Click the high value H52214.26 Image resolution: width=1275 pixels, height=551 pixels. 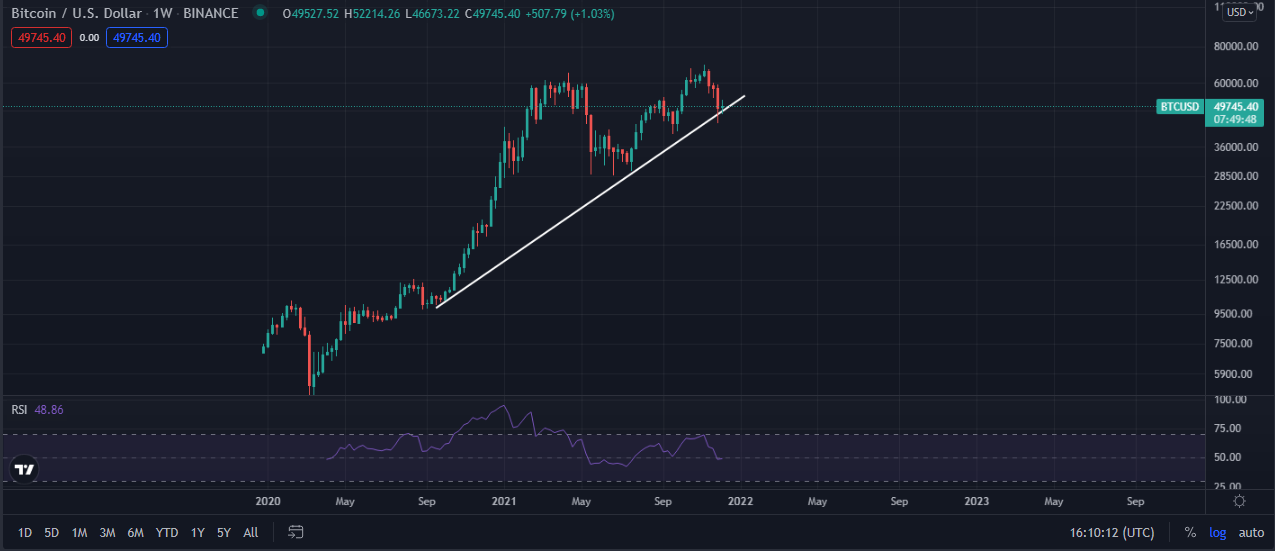tap(373, 14)
